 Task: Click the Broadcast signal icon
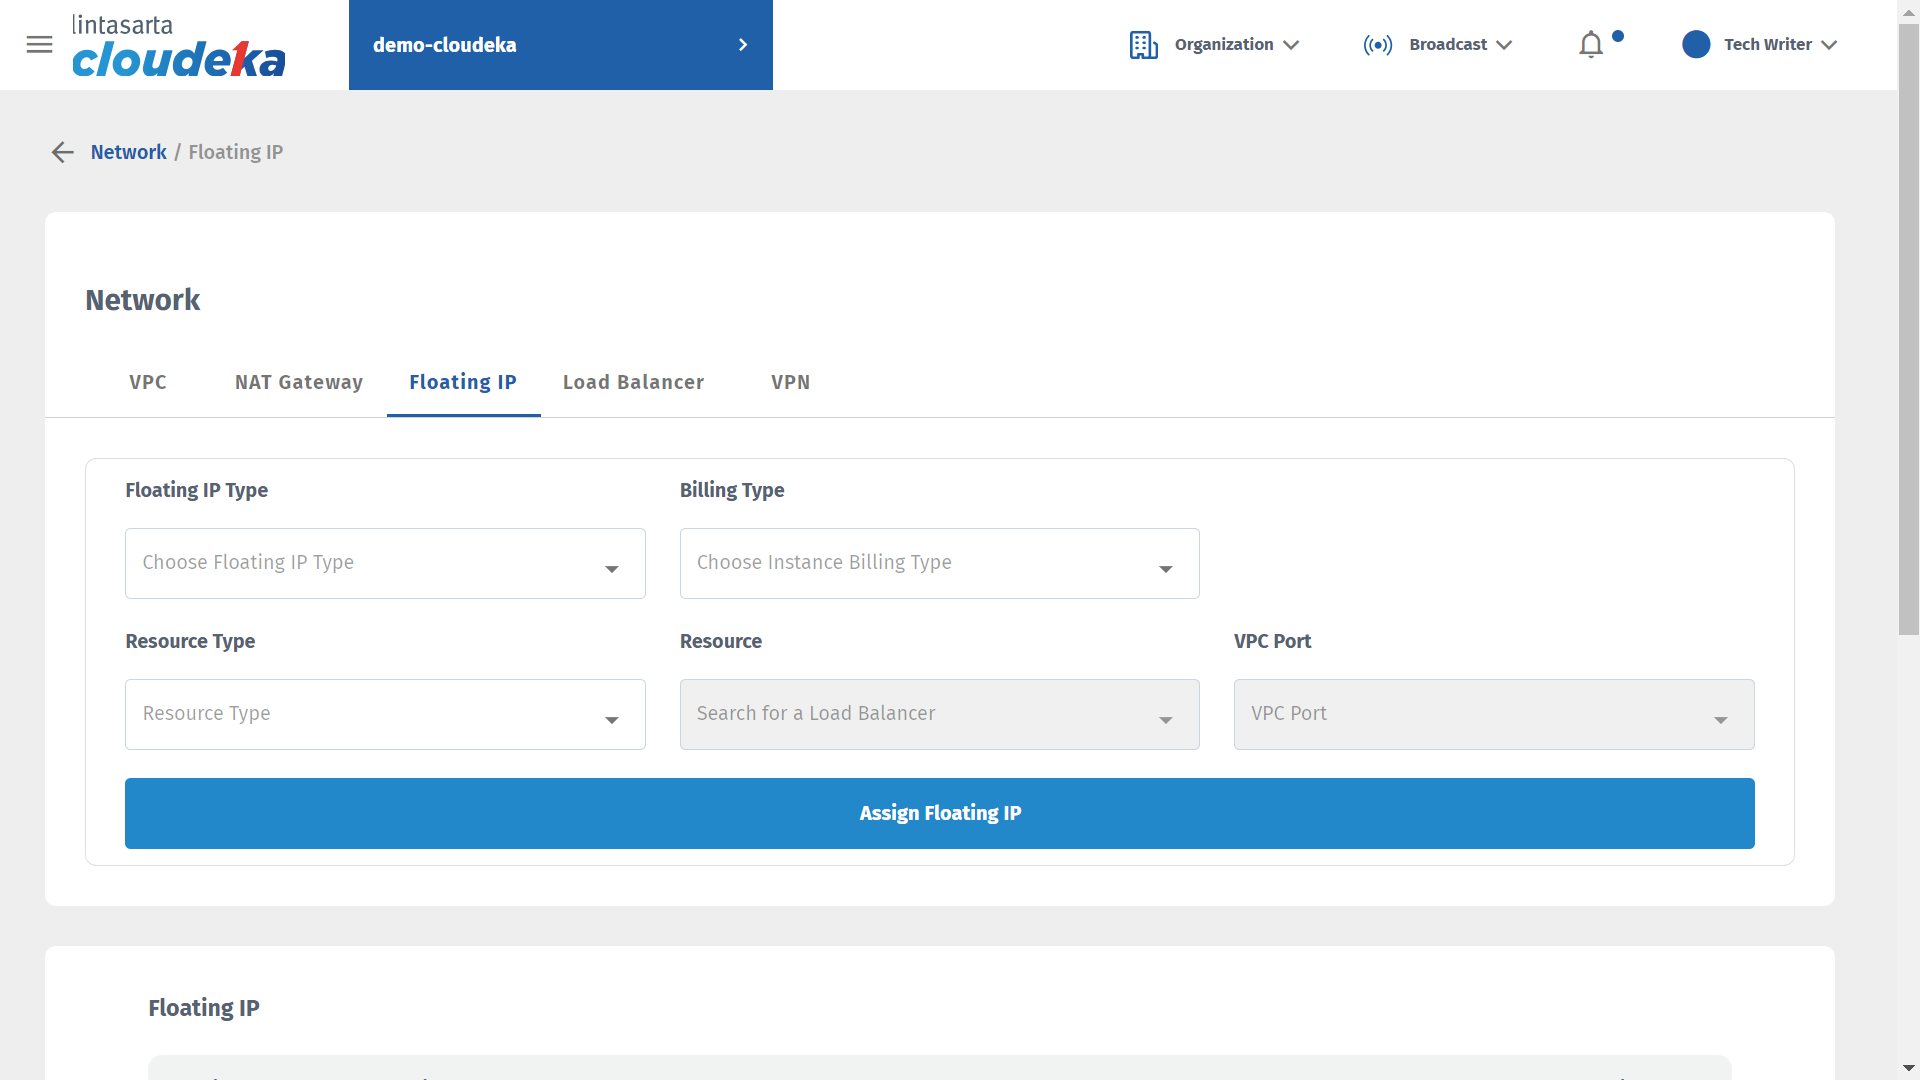(x=1377, y=45)
